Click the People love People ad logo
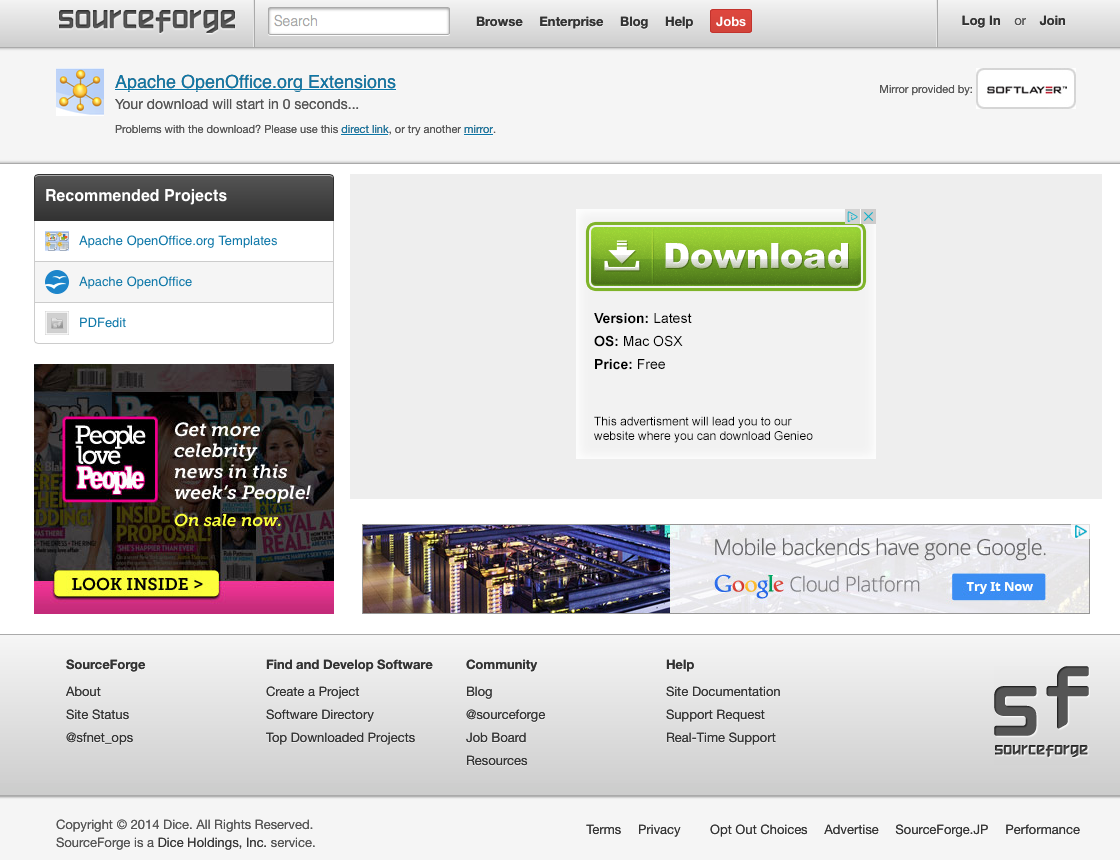The image size is (1120, 860). pos(110,459)
